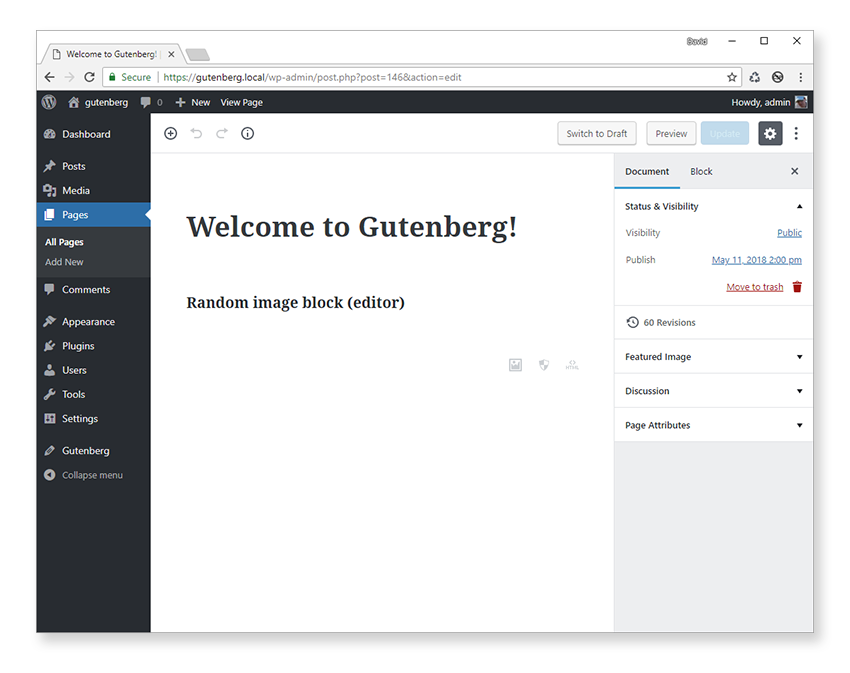Click the Move to trash link
The width and height of the screenshot is (850, 673).
[754, 287]
